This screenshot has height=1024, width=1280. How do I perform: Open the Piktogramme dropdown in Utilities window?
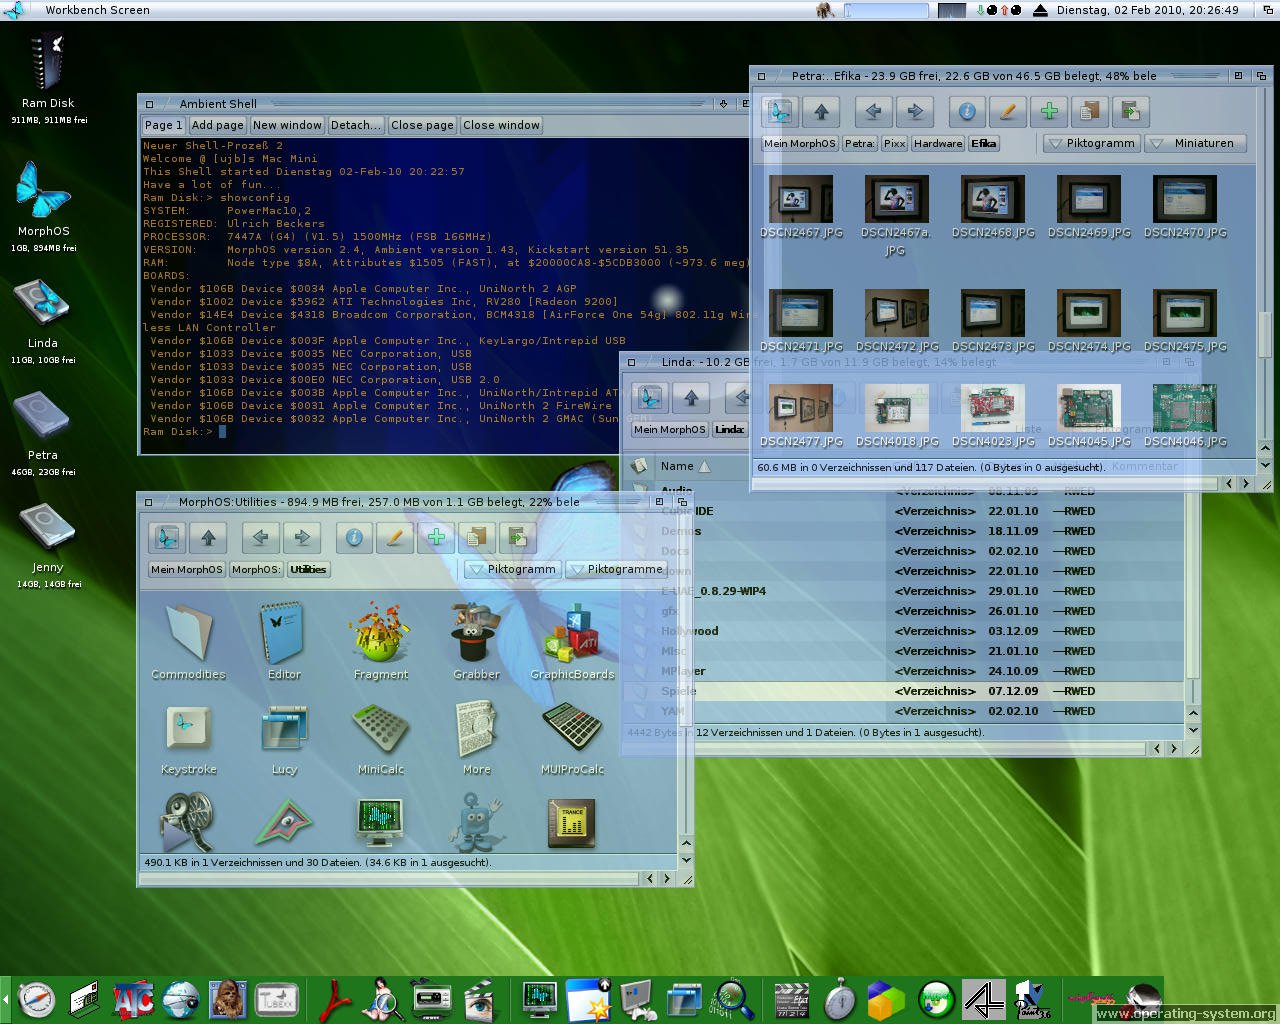tap(616, 569)
